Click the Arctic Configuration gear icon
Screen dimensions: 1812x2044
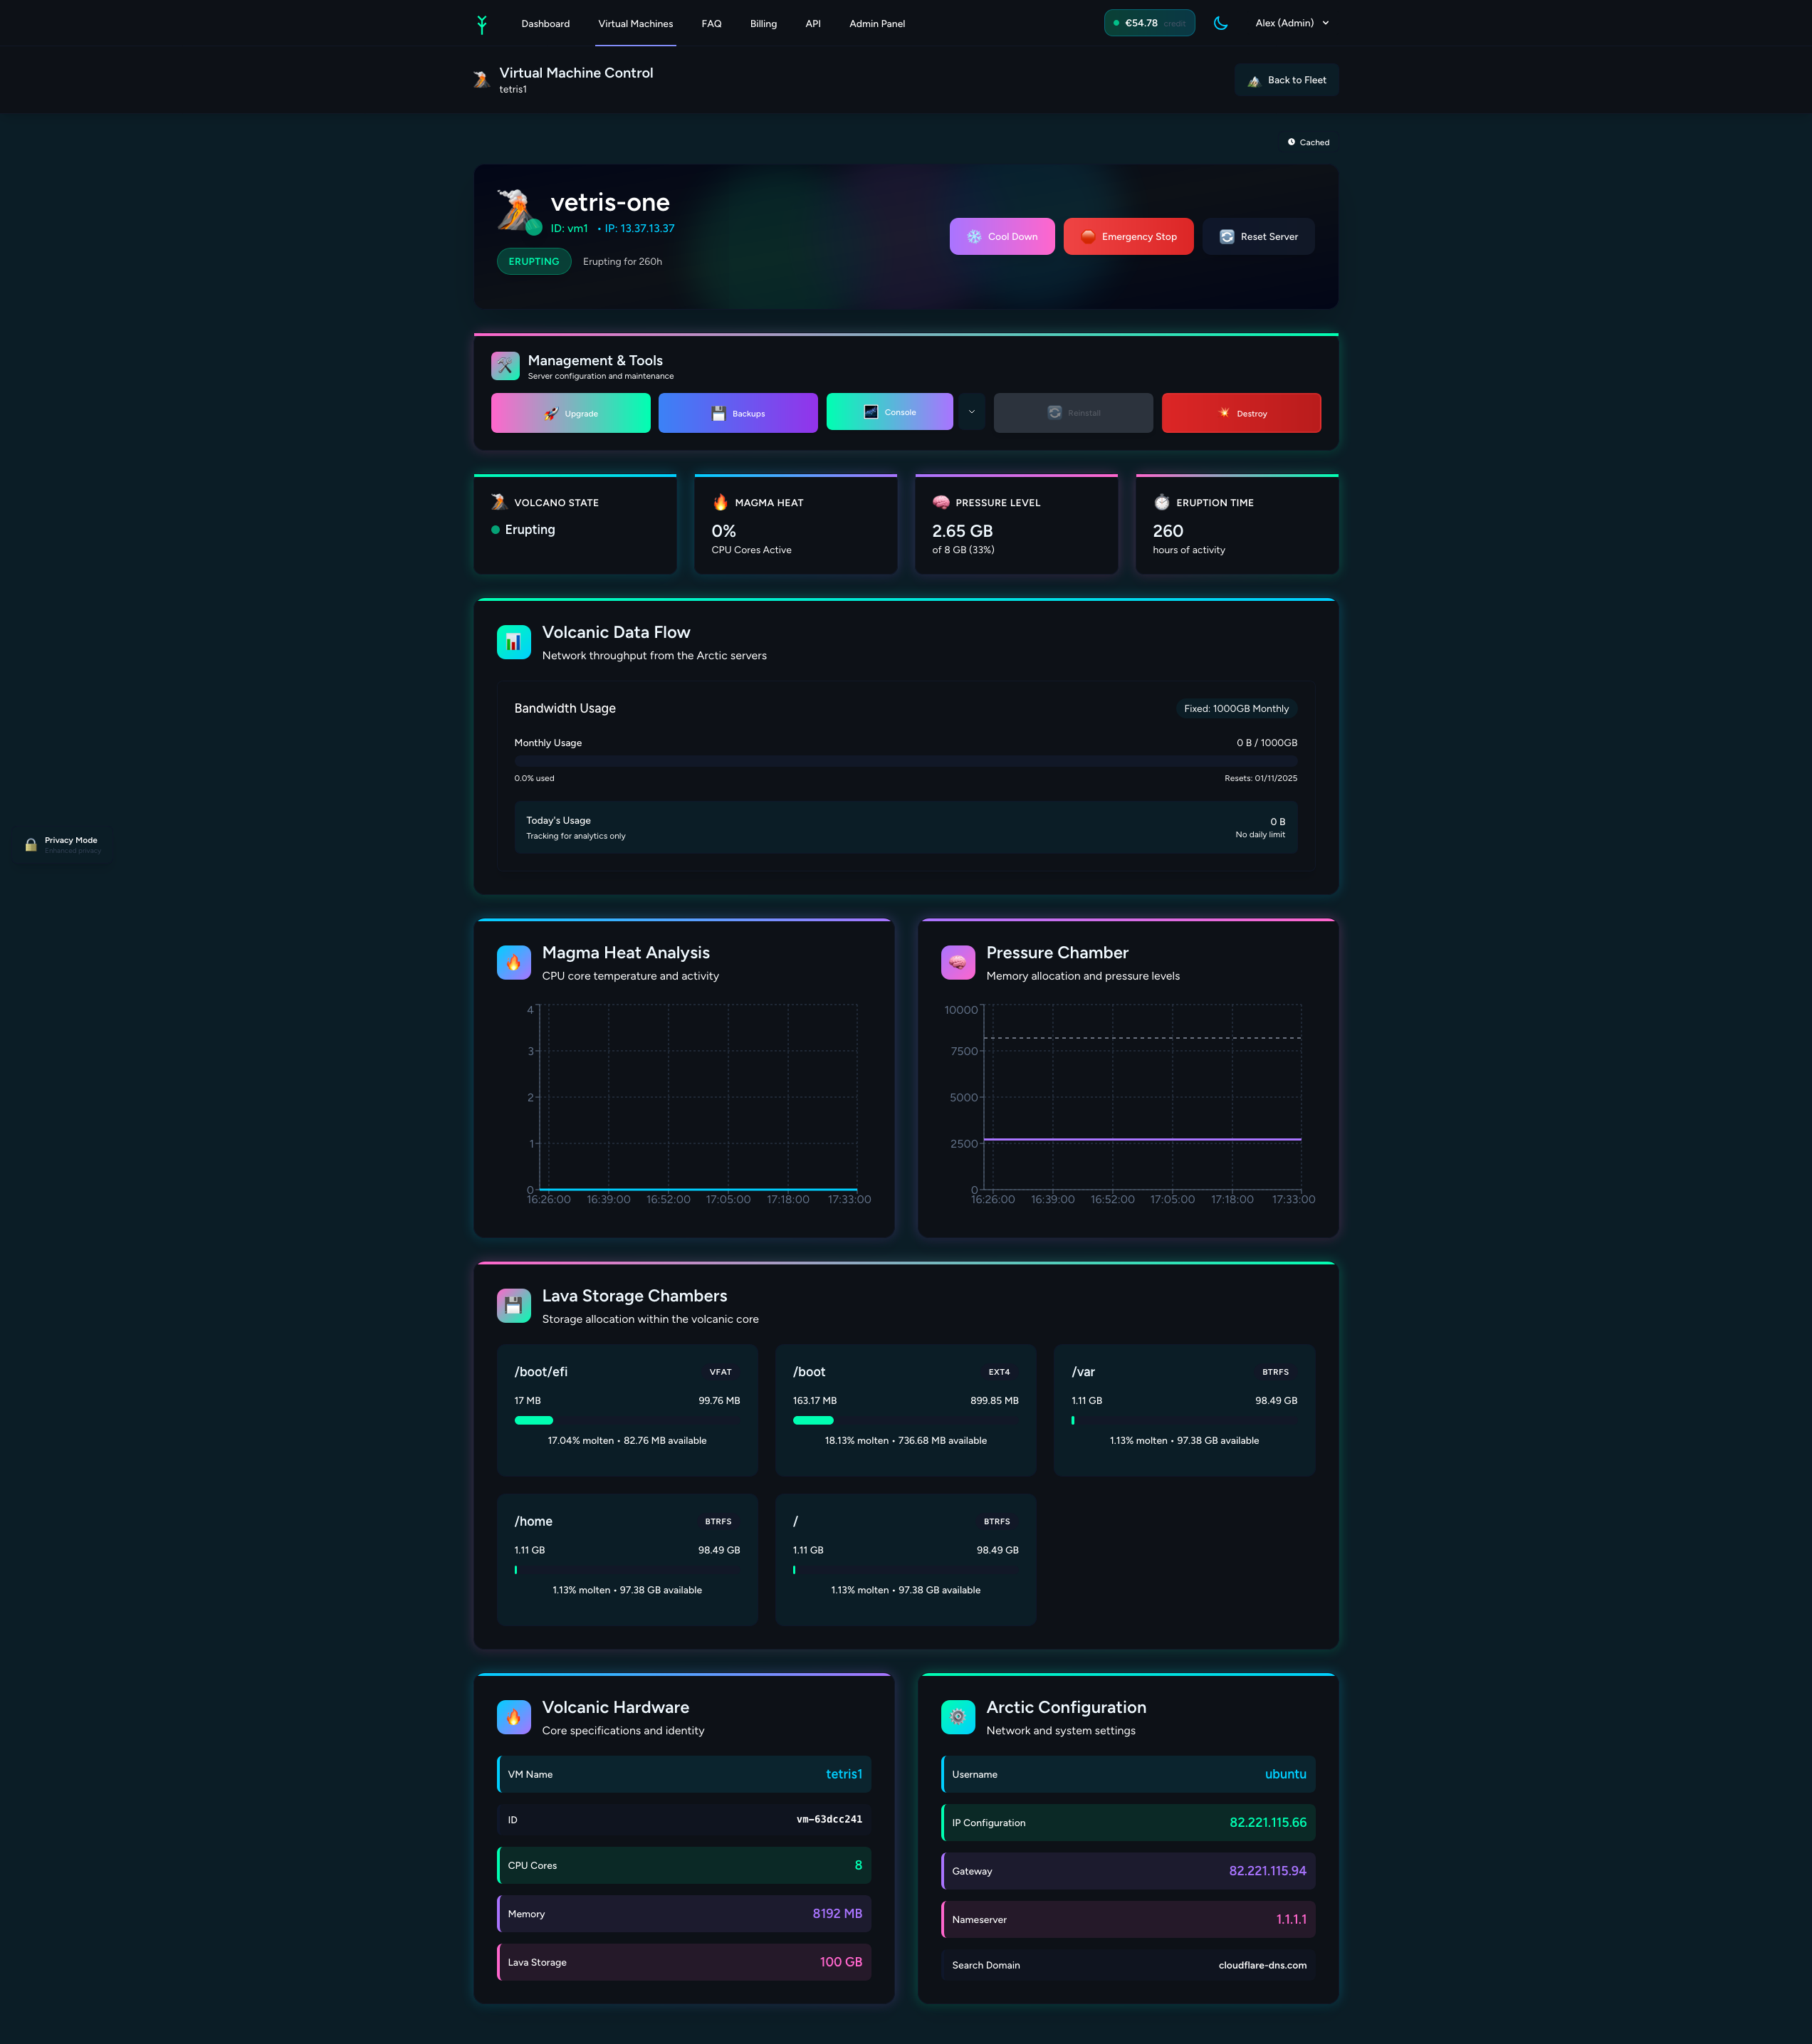point(958,1717)
